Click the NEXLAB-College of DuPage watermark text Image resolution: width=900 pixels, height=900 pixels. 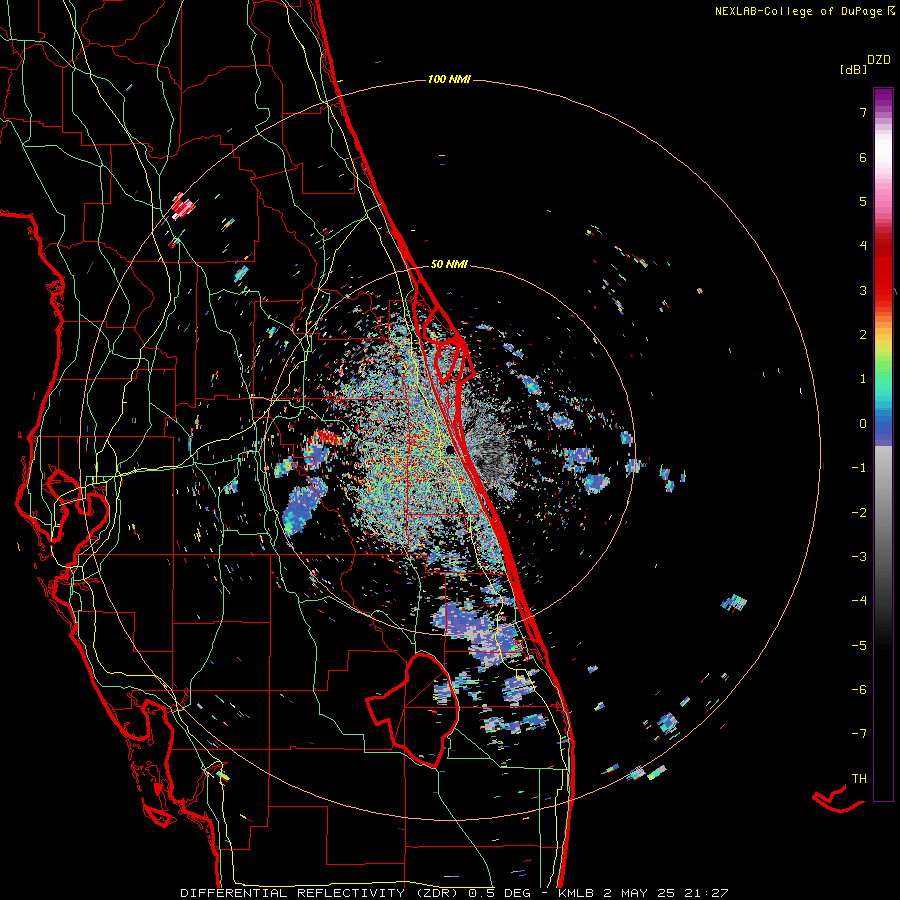coord(804,11)
